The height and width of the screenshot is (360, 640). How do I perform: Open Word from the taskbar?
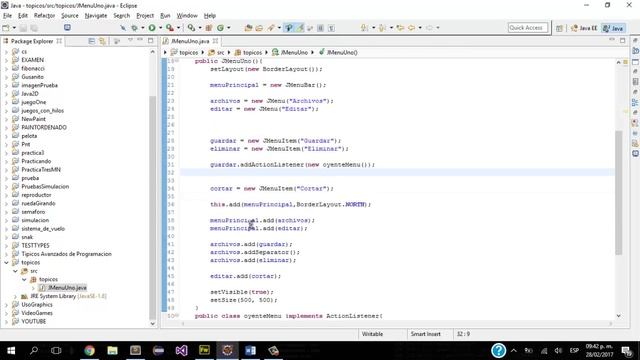pos(250,350)
